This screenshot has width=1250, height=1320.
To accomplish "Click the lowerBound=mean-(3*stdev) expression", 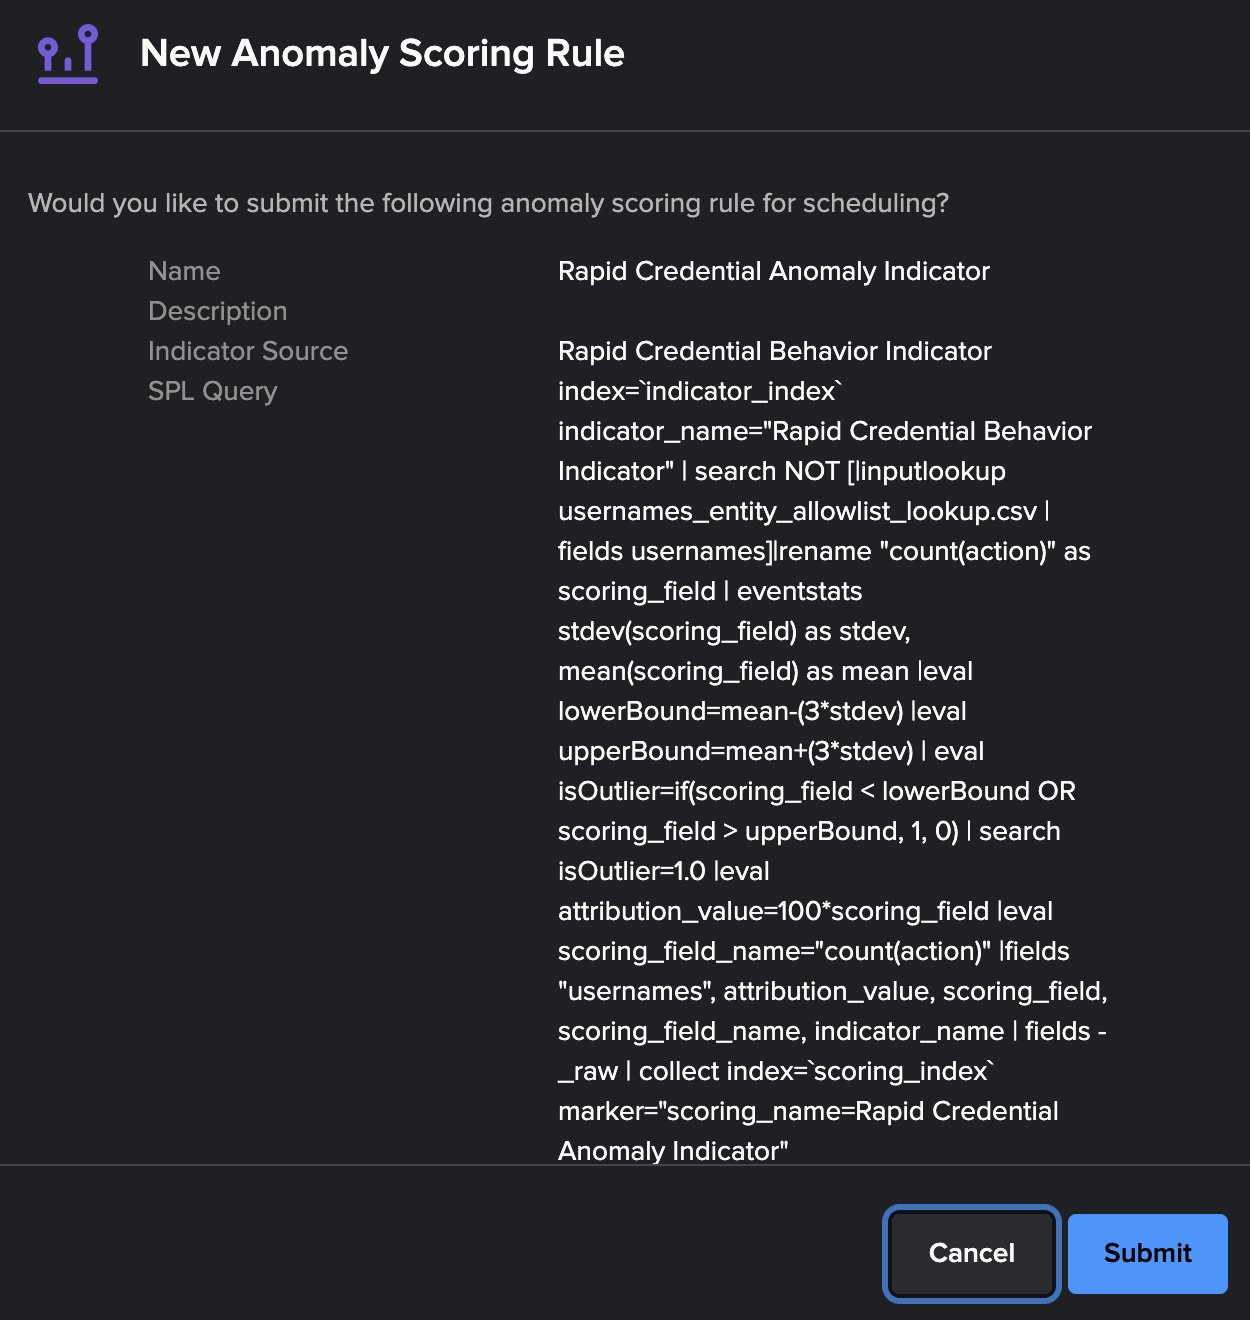I will pos(730,711).
